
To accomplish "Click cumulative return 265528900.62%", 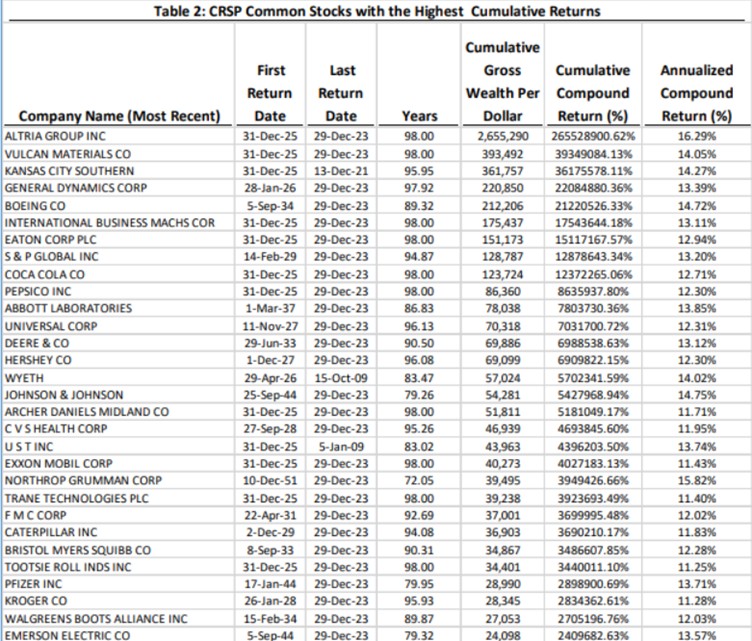I will pos(593,136).
